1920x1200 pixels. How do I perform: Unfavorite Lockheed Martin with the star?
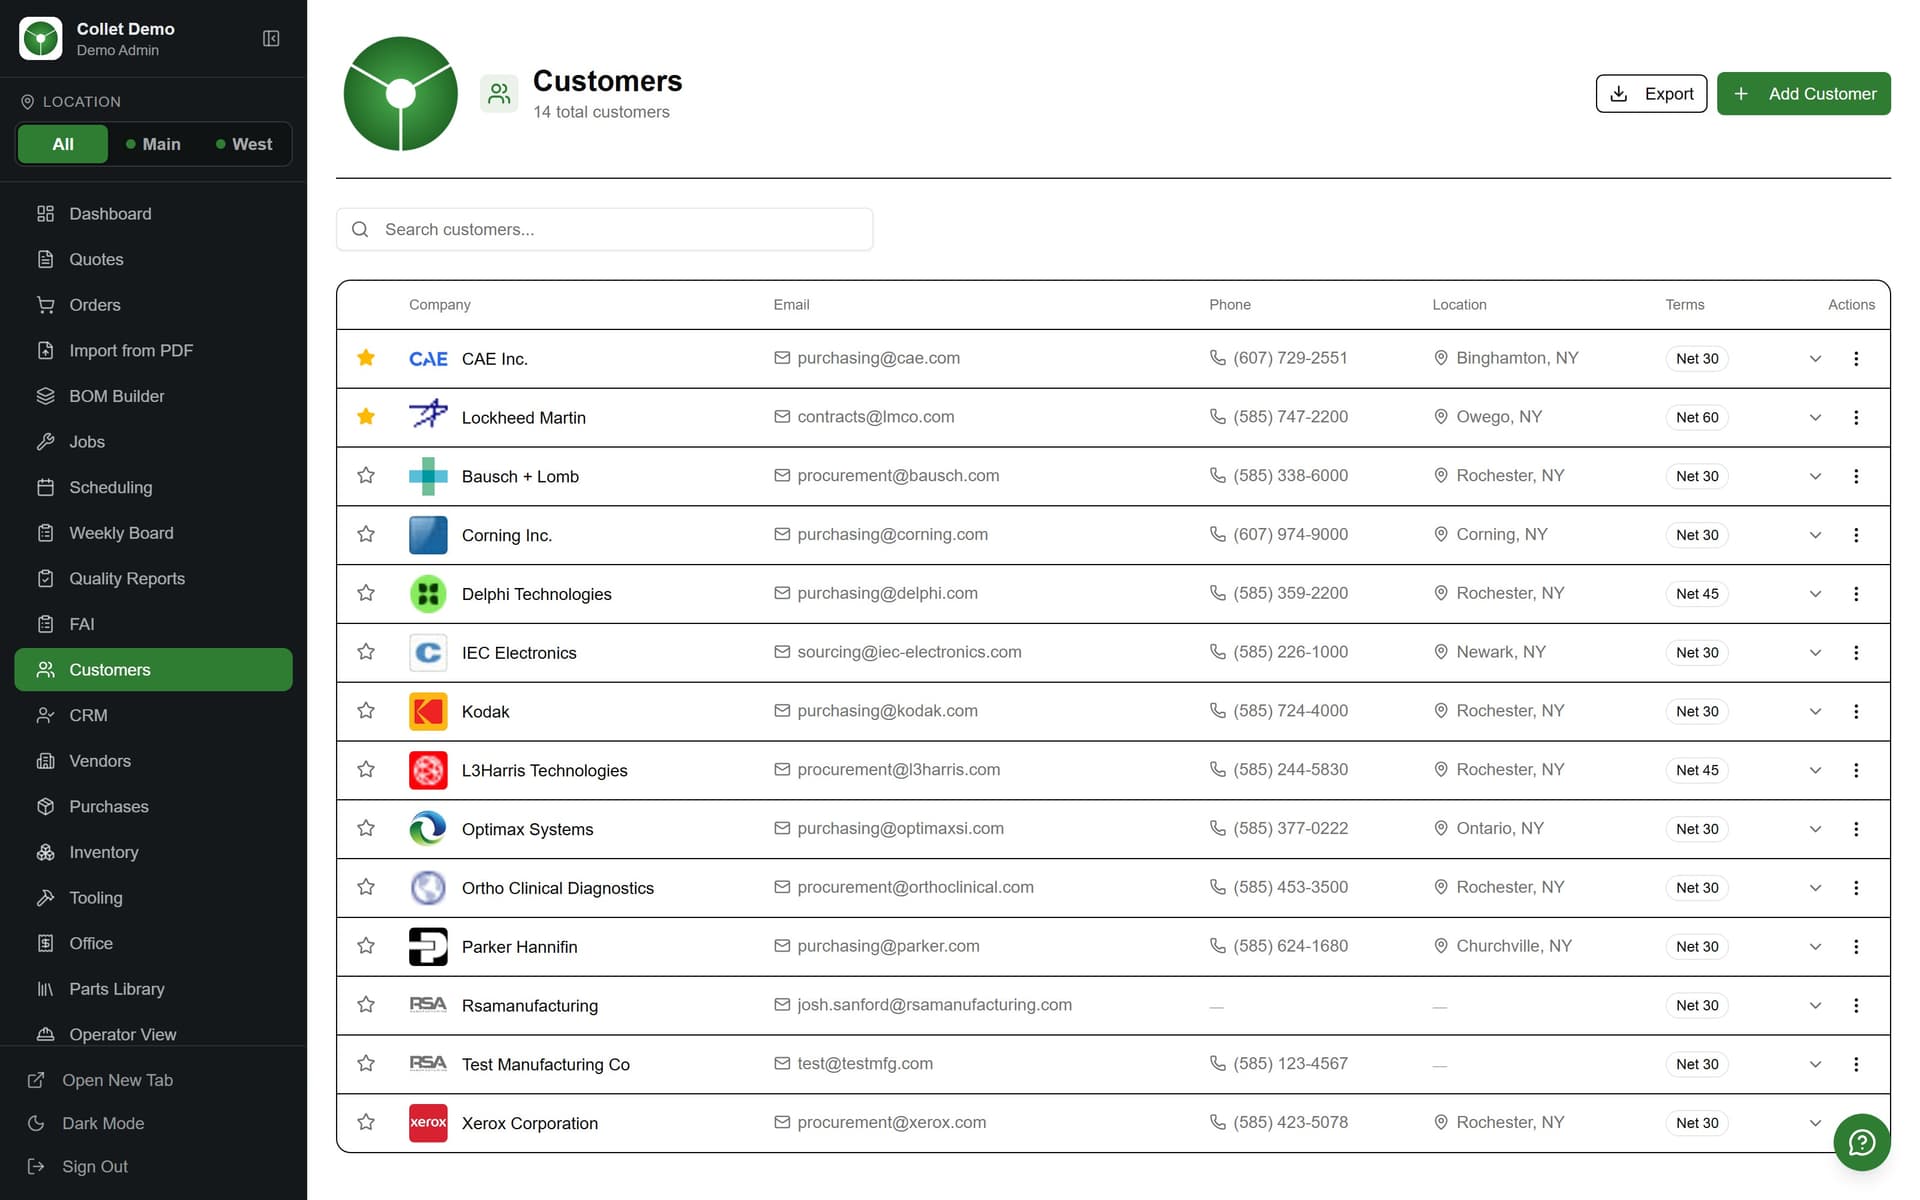[366, 416]
